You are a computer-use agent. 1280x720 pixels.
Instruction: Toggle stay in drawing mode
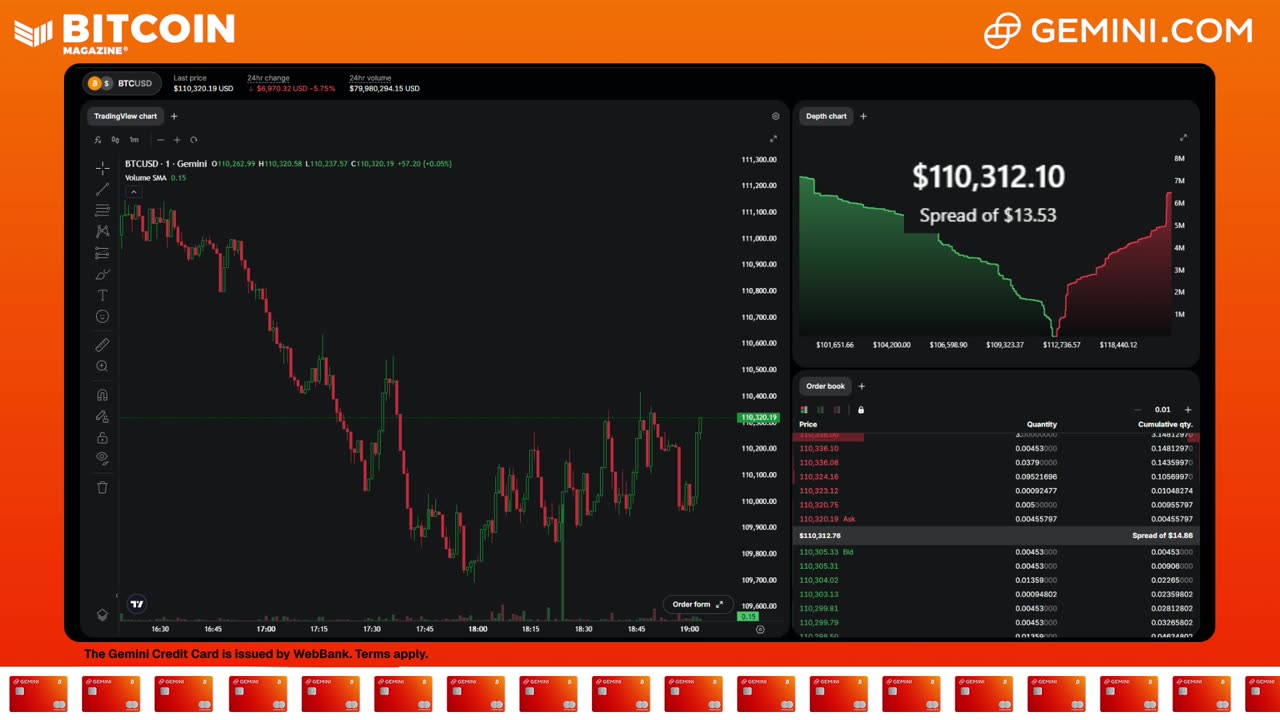coord(102,416)
